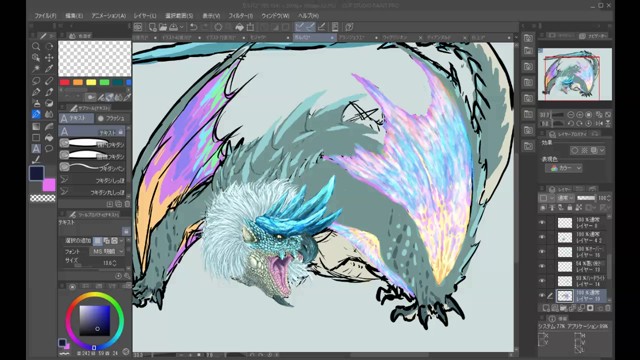Open palette color dropdown in Layer panel
This screenshot has width=640, height=360.
pos(546,198)
